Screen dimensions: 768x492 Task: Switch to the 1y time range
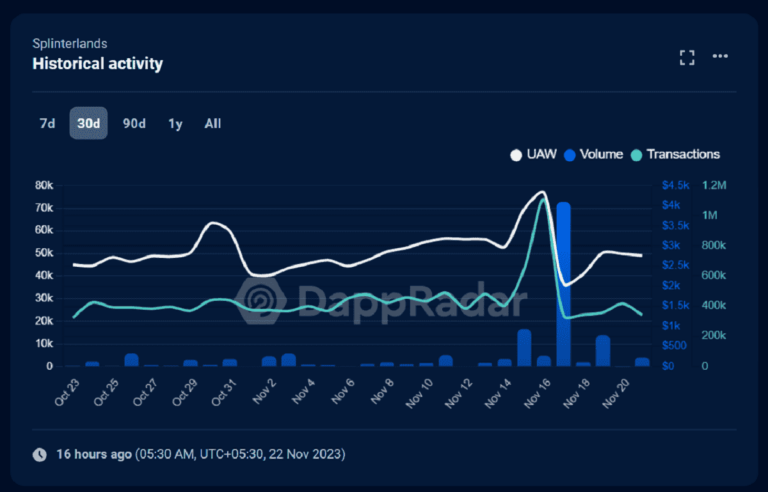175,124
